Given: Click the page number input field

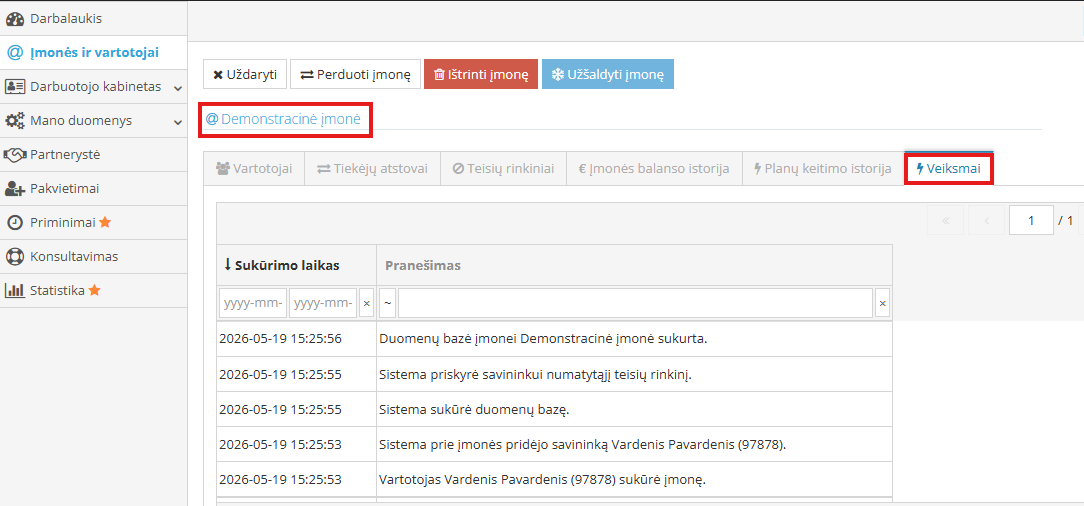Looking at the screenshot, I should coord(1031,221).
